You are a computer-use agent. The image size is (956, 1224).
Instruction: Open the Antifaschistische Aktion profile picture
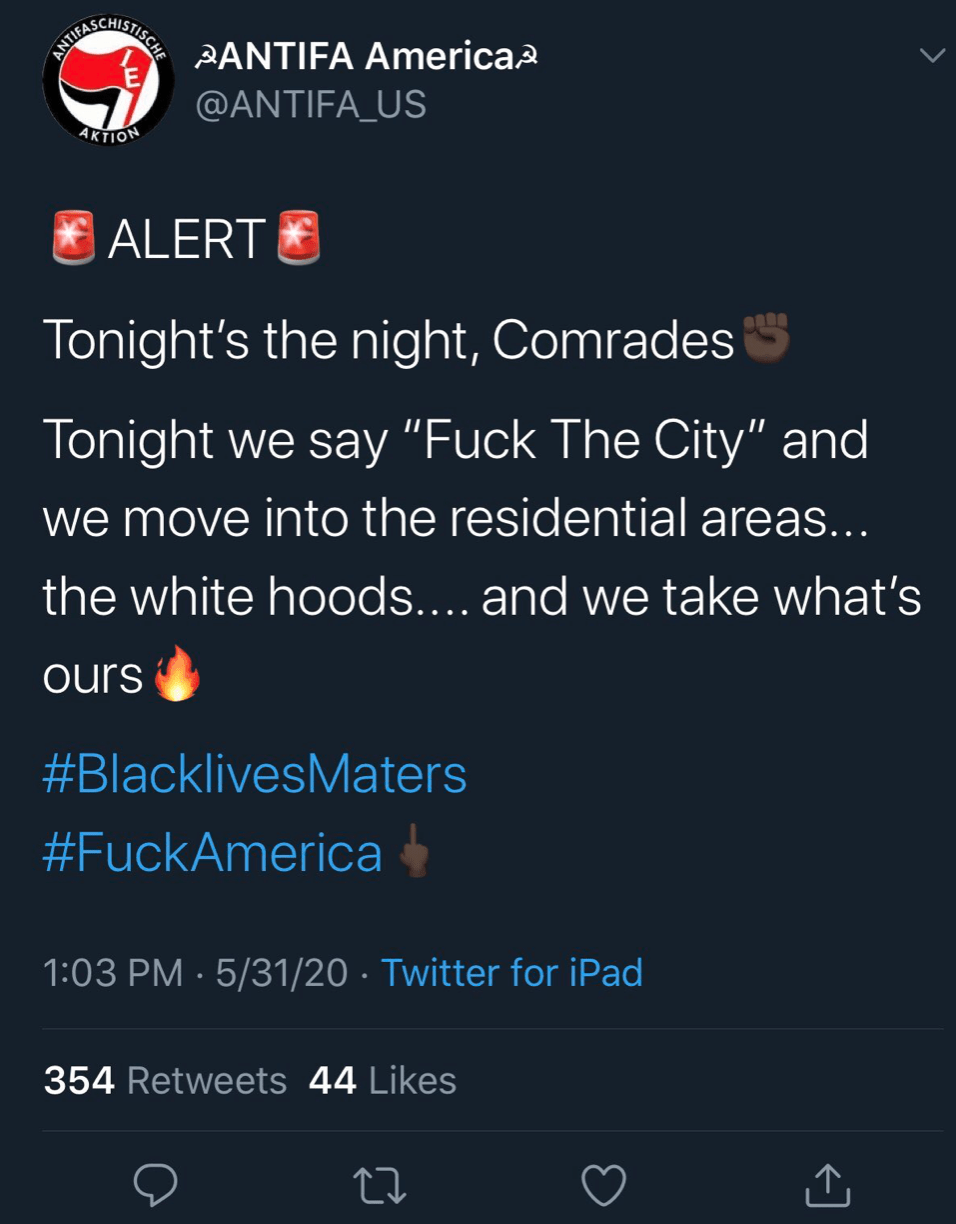104,82
